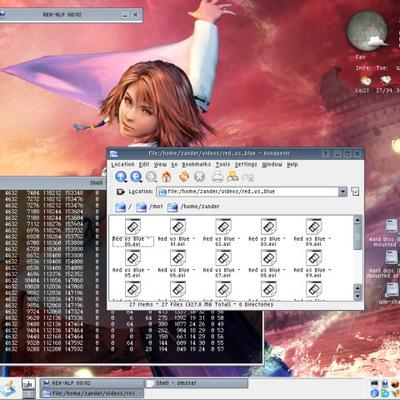
Task: Click the last greyed icon in Konqueror toolbar
Action: click(x=248, y=177)
